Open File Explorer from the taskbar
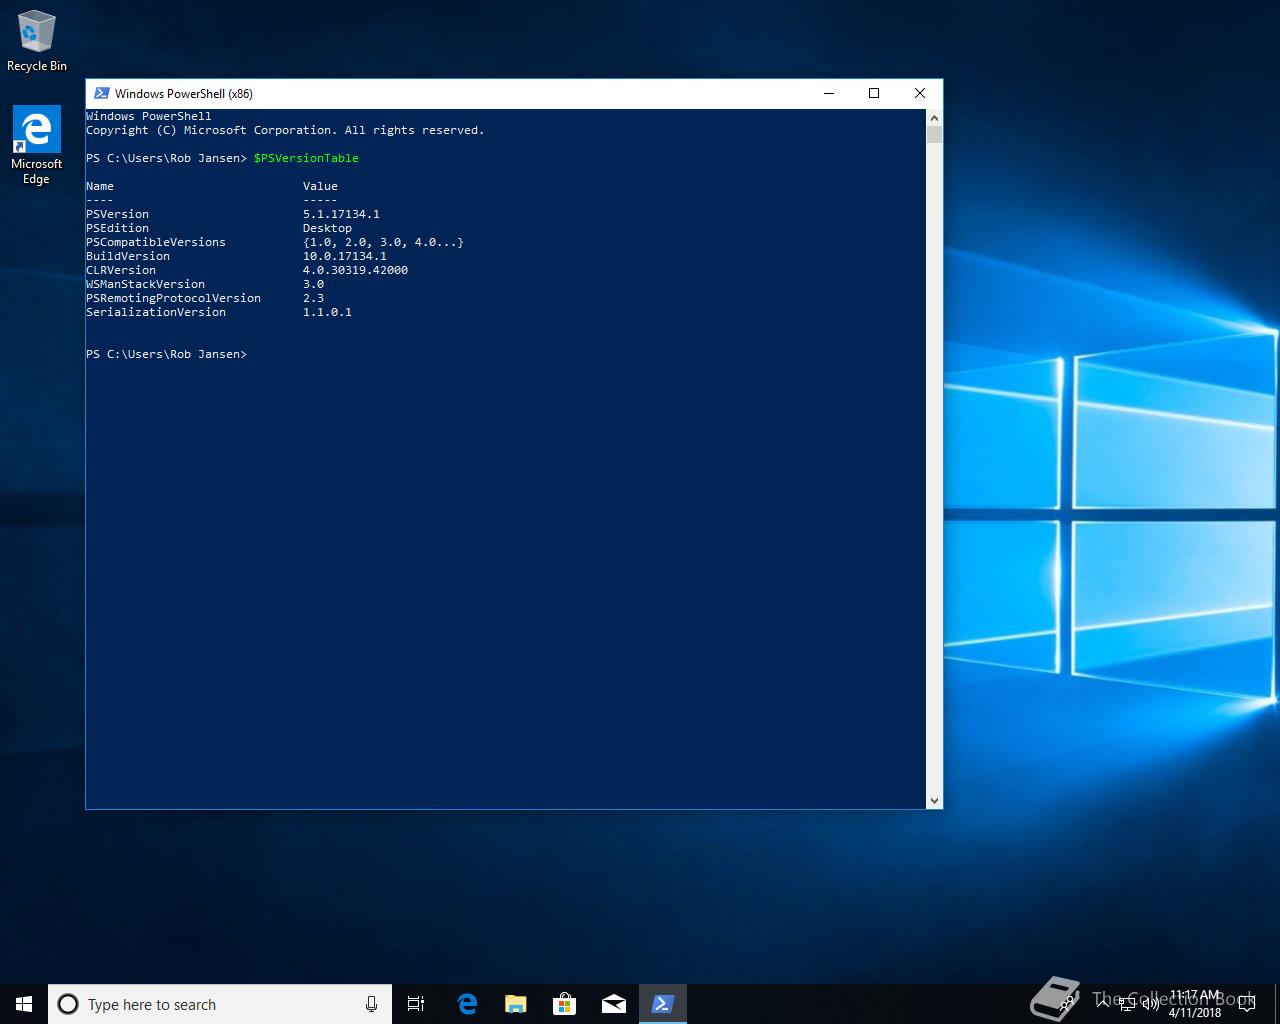The image size is (1280, 1024). coord(516,1004)
